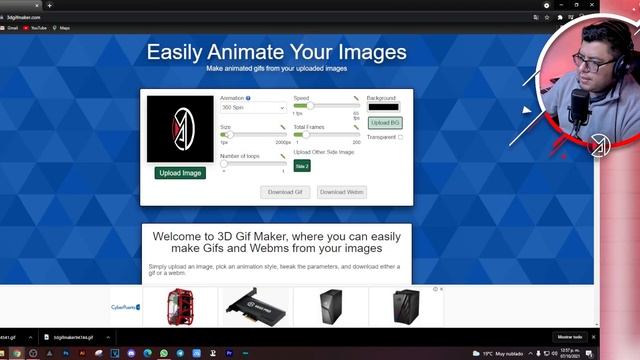Open the Animation help question-mark icon
The height and width of the screenshot is (360, 640).
[248, 98]
